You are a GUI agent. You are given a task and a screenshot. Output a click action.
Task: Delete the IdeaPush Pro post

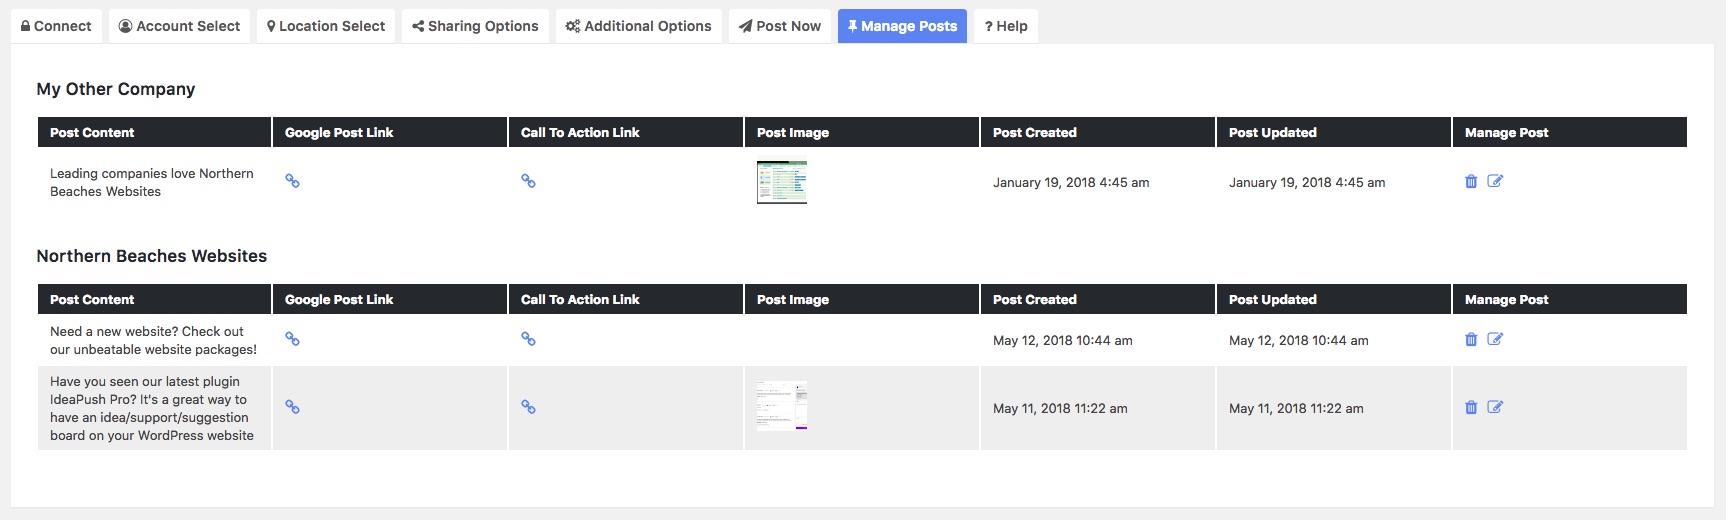pos(1471,407)
